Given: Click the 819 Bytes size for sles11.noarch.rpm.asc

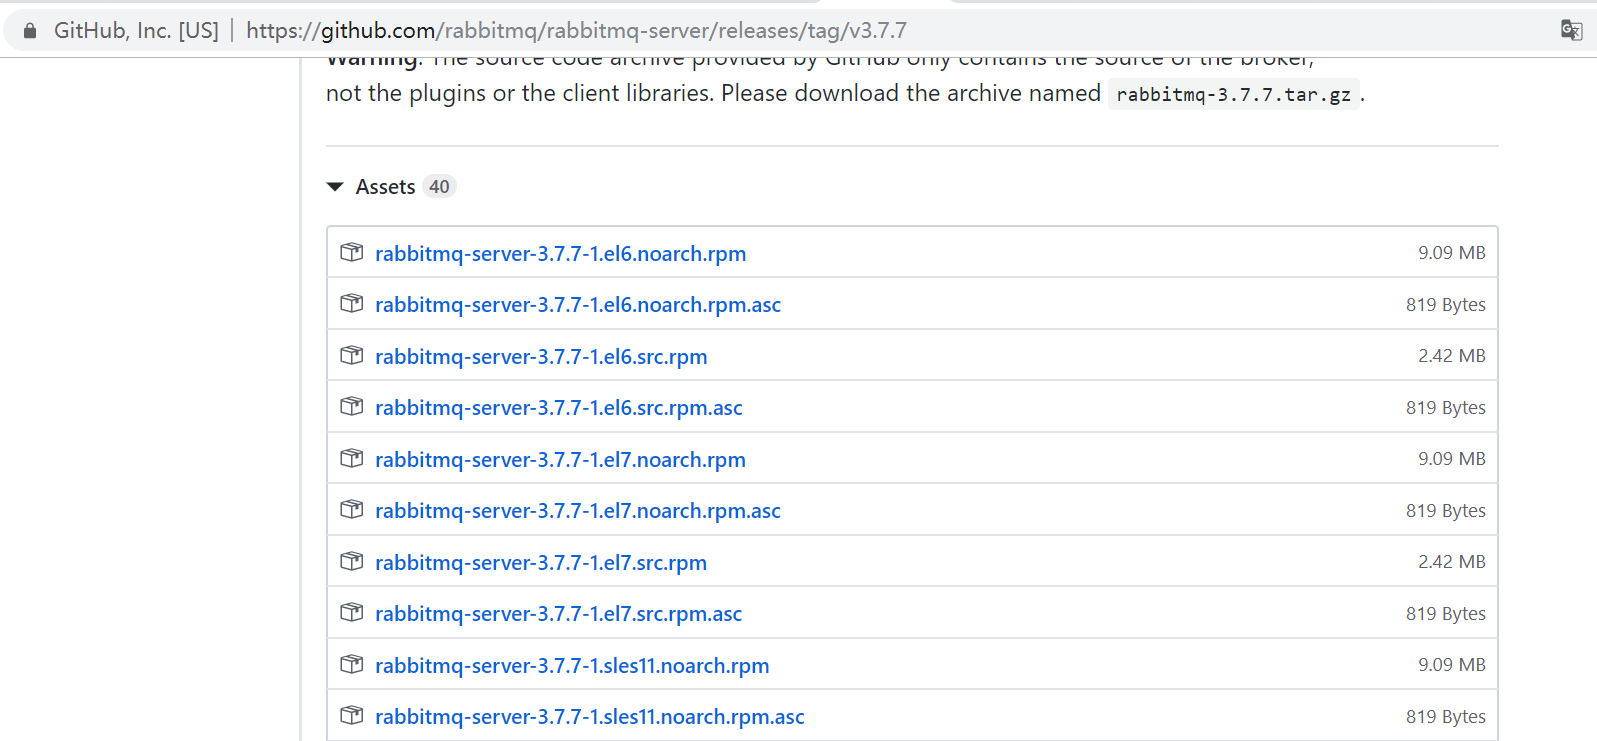Looking at the screenshot, I should tap(1445, 717).
